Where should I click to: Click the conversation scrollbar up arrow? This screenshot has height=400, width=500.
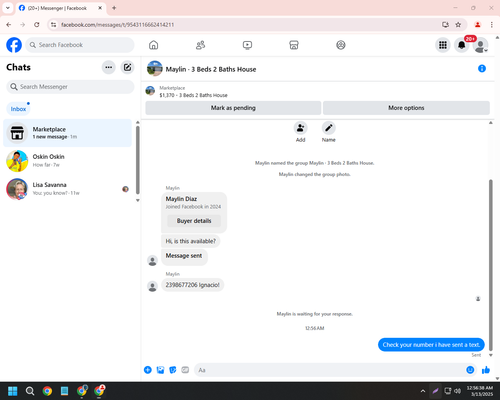(491, 123)
